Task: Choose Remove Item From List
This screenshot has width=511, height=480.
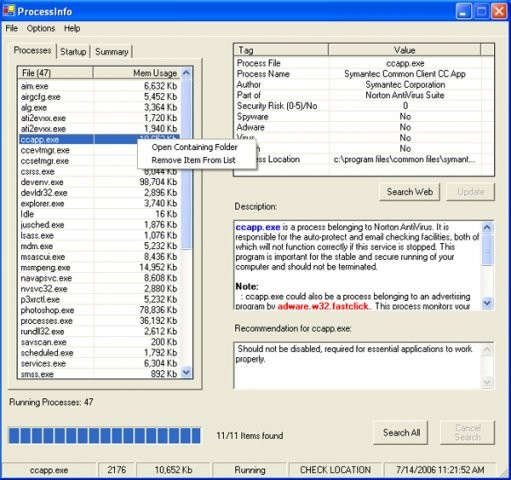Action: tap(193, 160)
